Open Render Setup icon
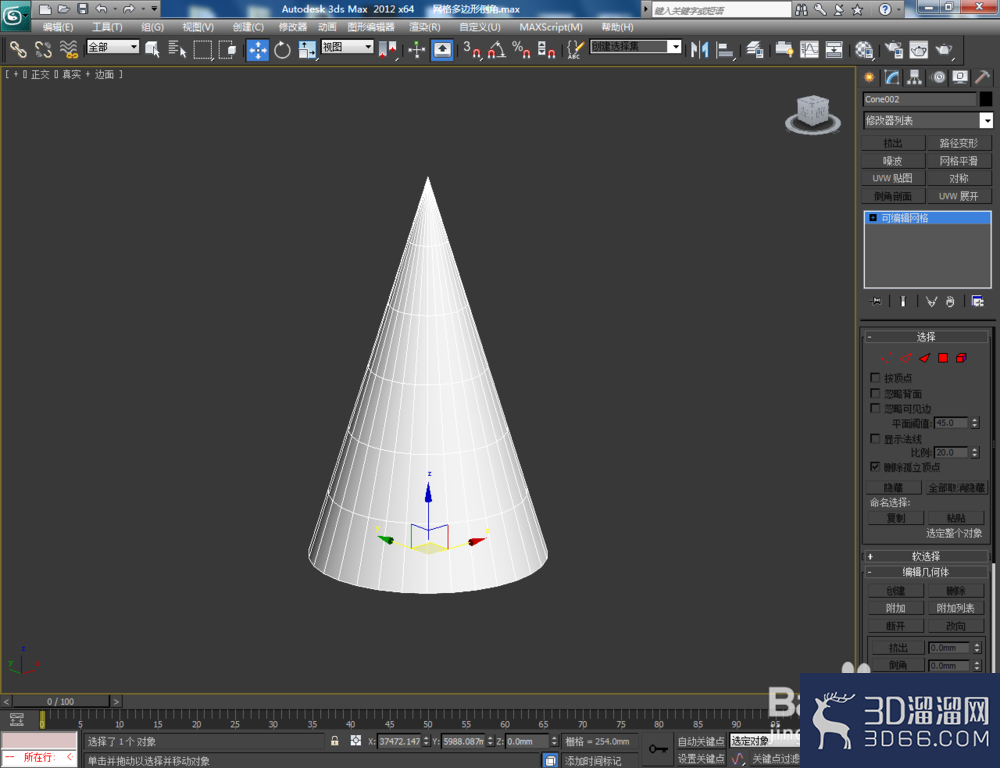 pyautogui.click(x=893, y=49)
